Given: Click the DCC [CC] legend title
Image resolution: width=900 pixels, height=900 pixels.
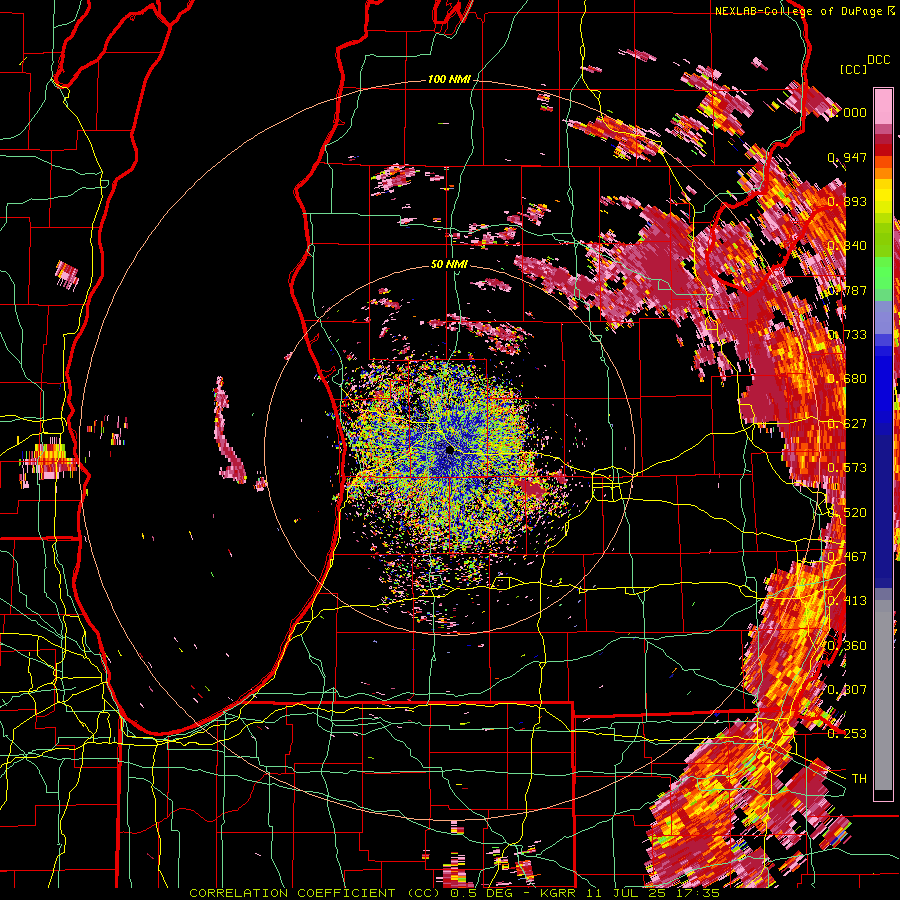Looking at the screenshot, I should point(864,64).
